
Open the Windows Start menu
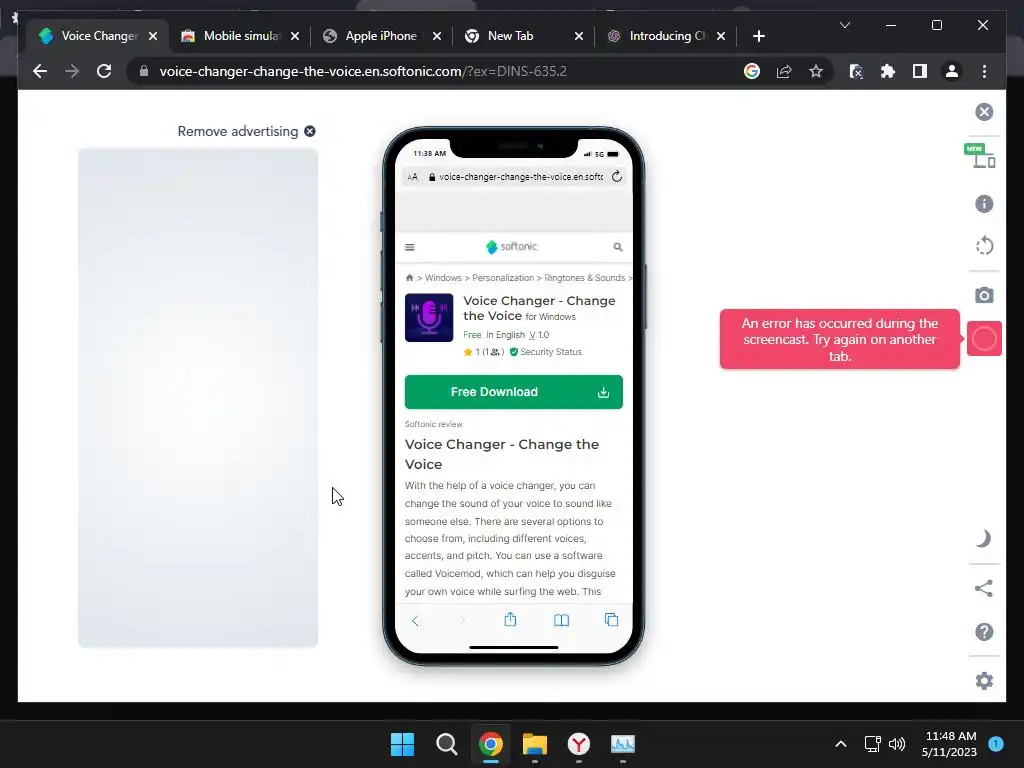click(402, 744)
